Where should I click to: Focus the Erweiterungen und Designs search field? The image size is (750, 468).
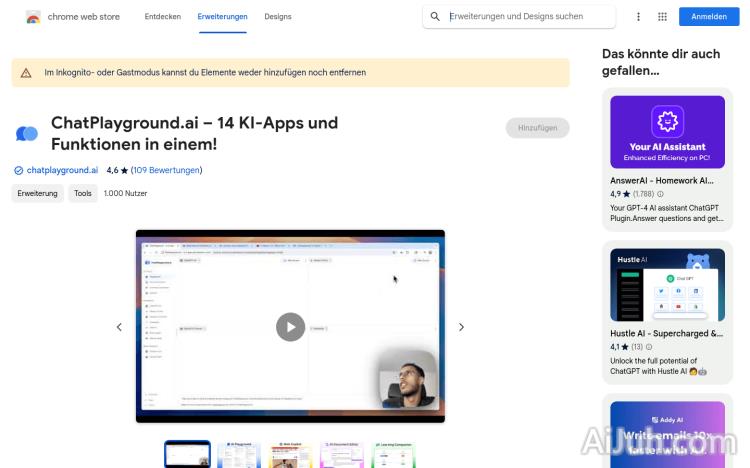coord(528,17)
